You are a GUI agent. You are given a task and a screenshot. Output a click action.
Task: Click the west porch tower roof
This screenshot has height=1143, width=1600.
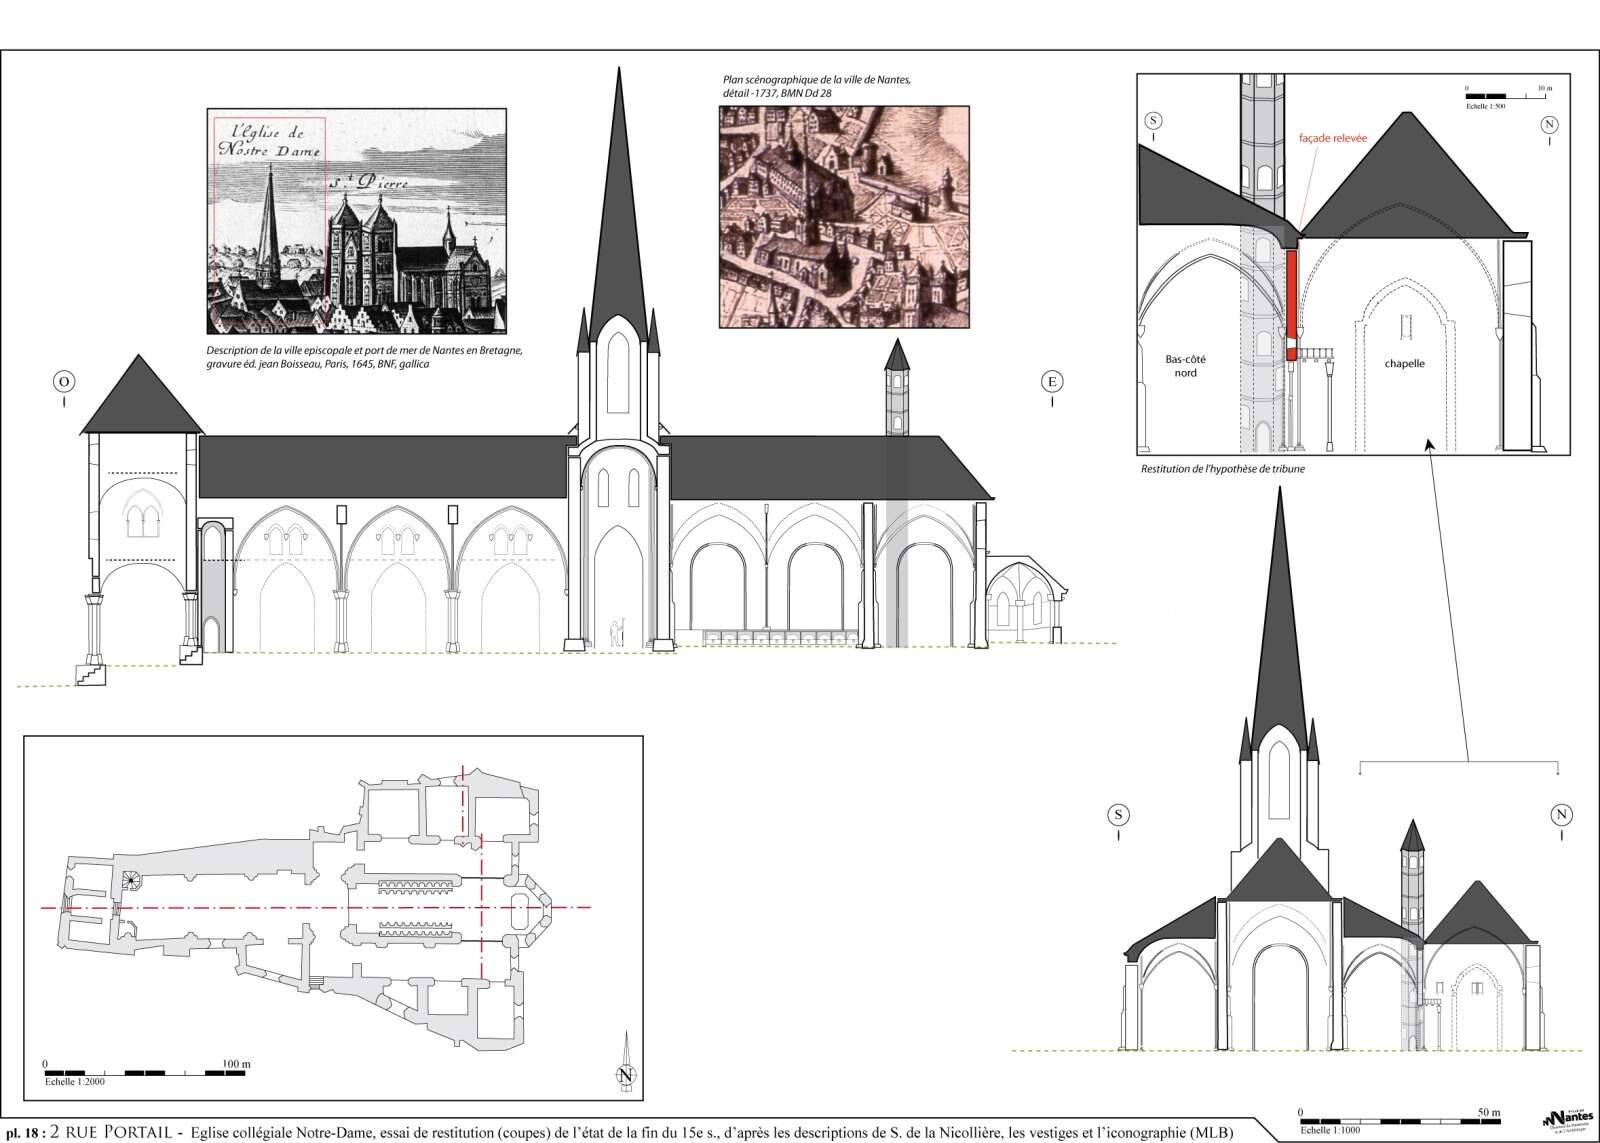click(x=142, y=394)
